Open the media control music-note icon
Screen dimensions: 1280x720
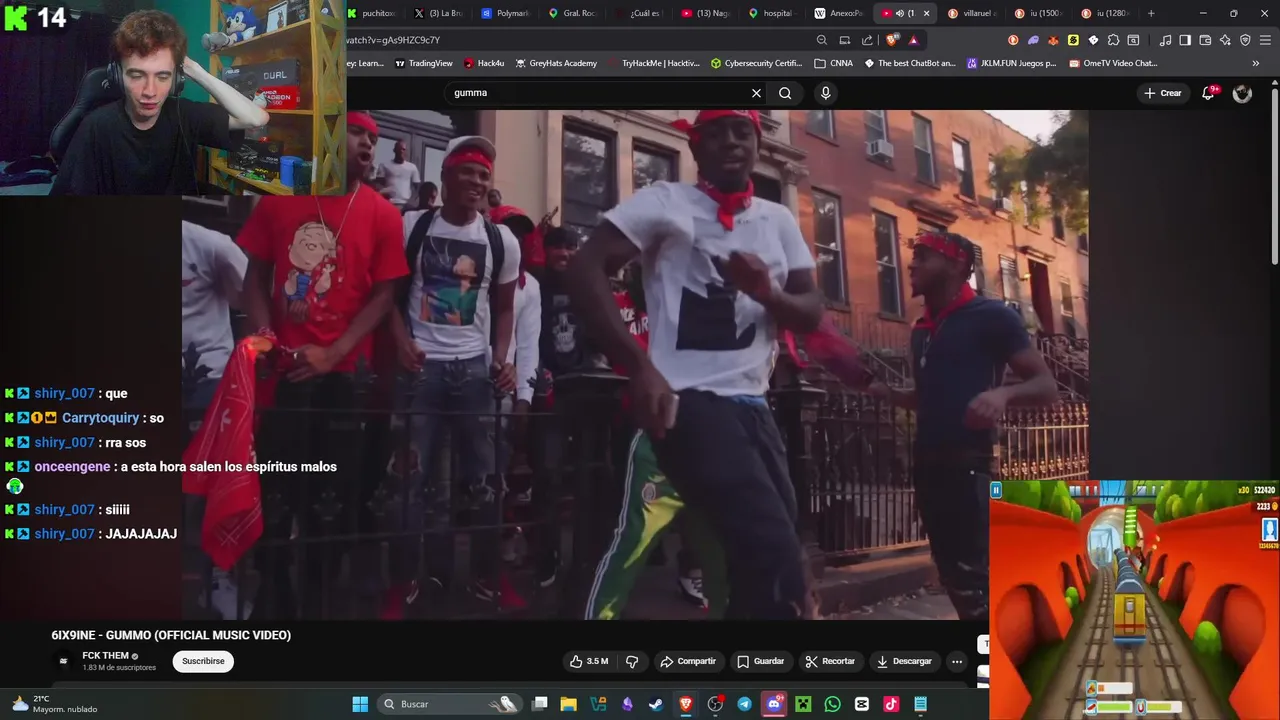[1165, 40]
